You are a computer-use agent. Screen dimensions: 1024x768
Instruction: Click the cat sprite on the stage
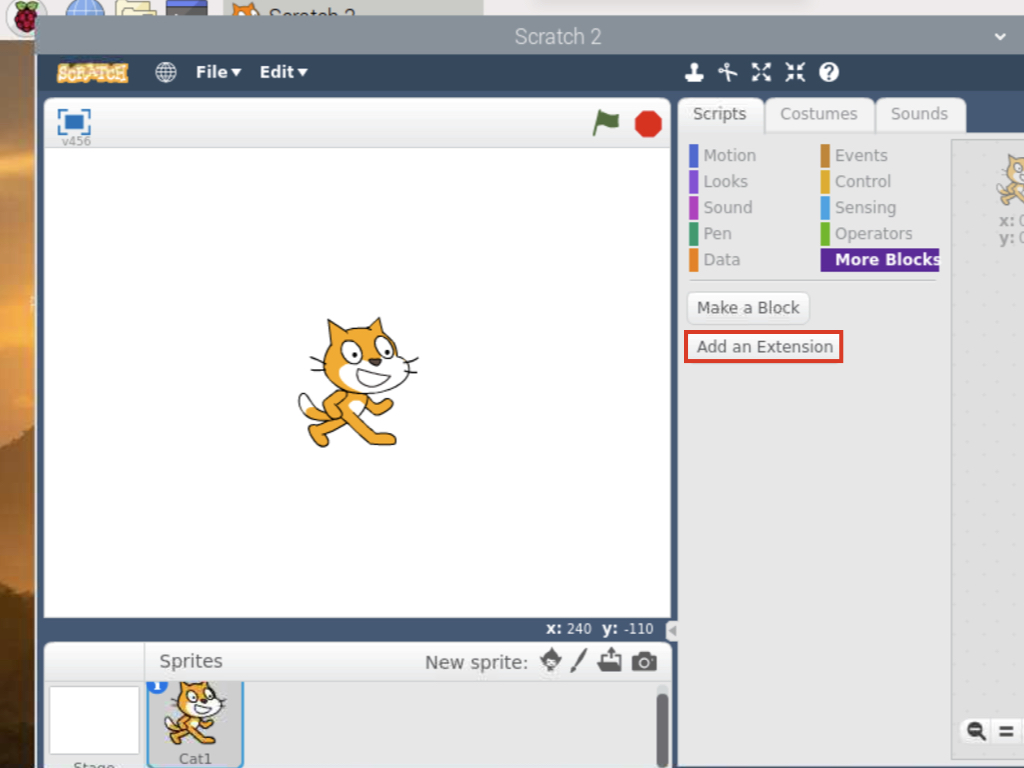click(x=358, y=383)
